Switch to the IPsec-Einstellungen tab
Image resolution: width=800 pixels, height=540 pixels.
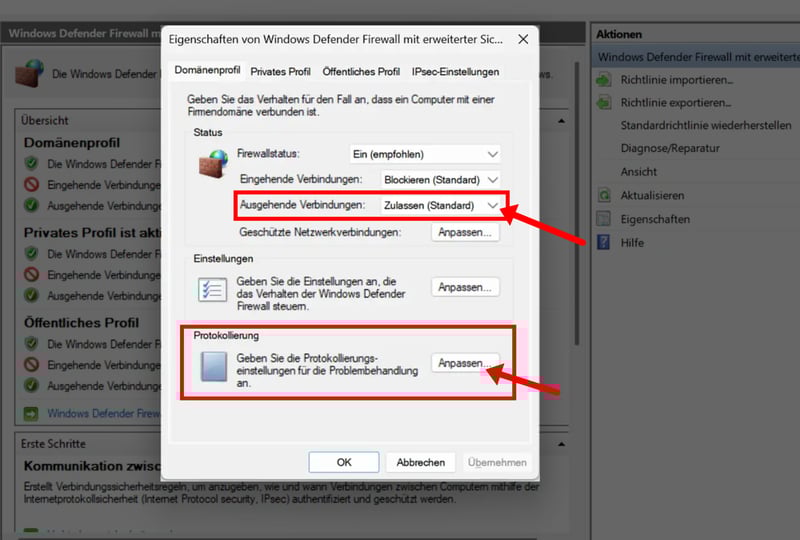tap(455, 72)
